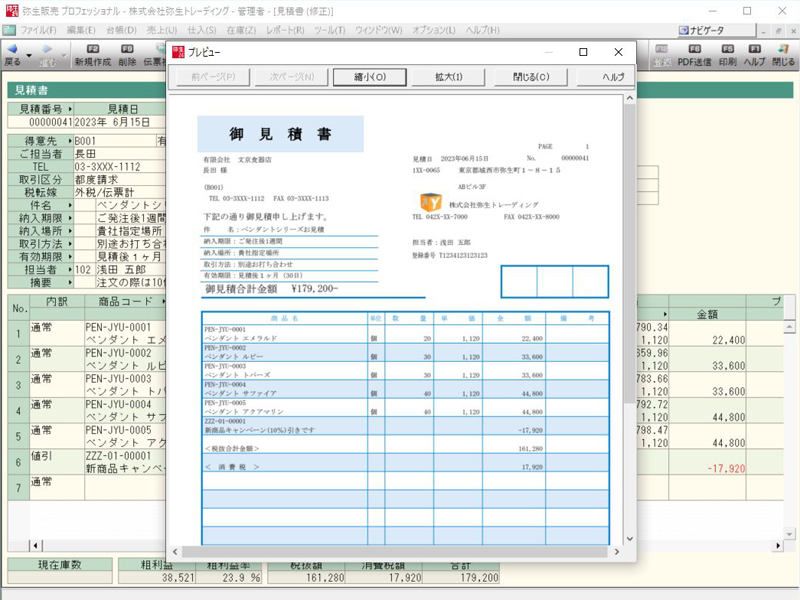
Task: Click the 縮小(O) button in preview
Action: (370, 77)
